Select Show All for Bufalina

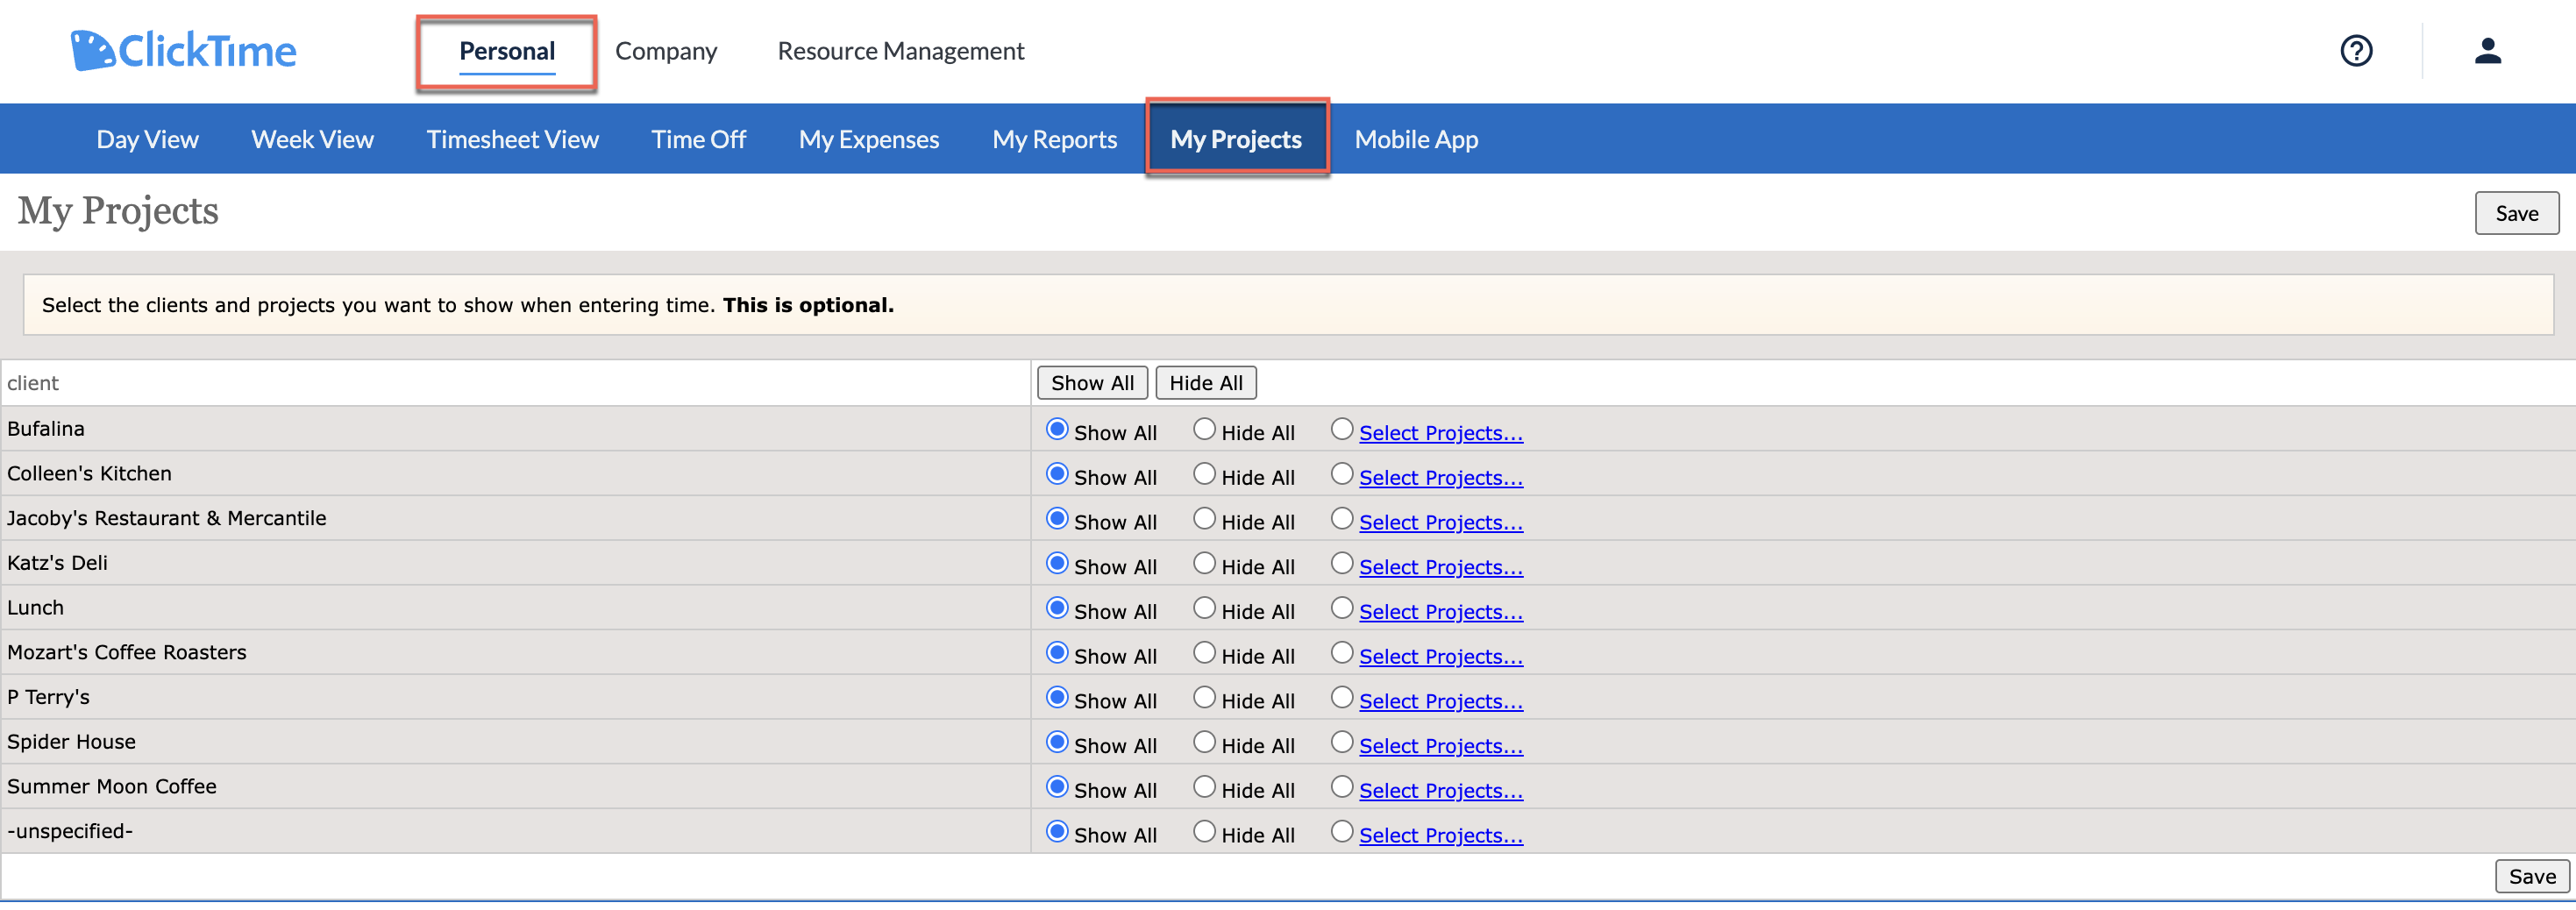[x=1057, y=429]
